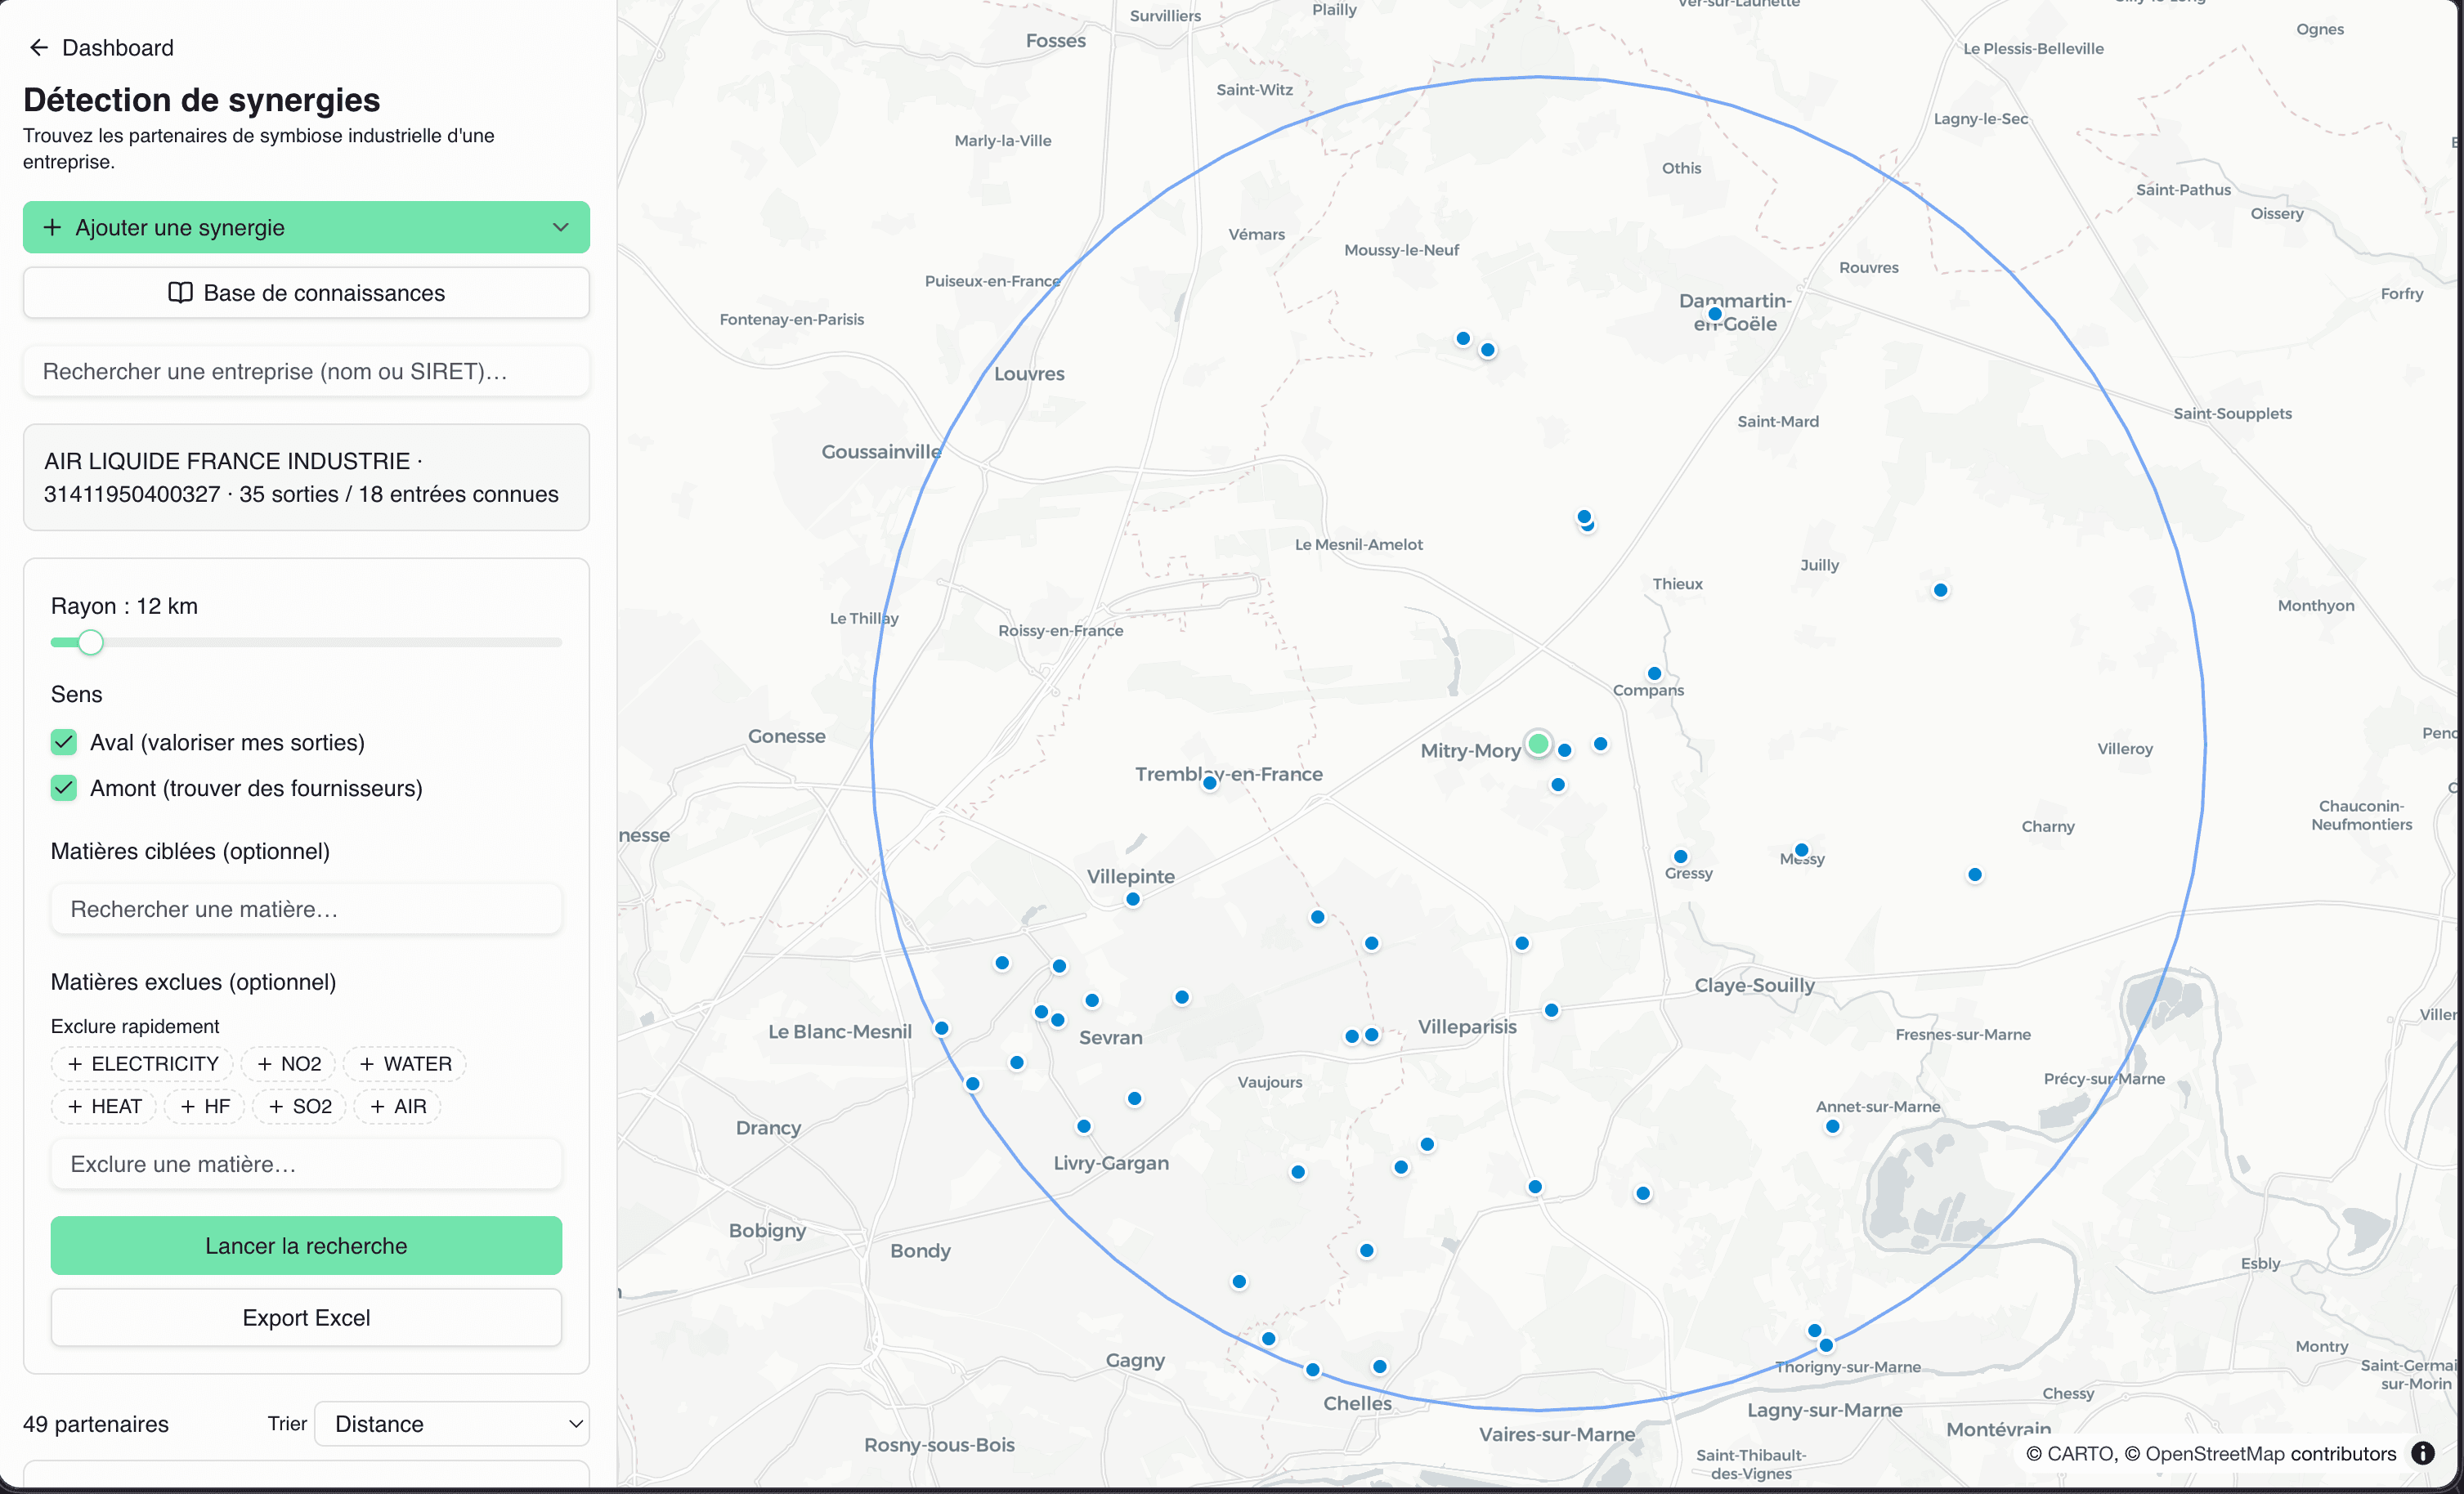Select the AIR LIQUIDE FRANCE INDUSTRIE card
Screen dimensions: 2464x1494
pos(306,477)
